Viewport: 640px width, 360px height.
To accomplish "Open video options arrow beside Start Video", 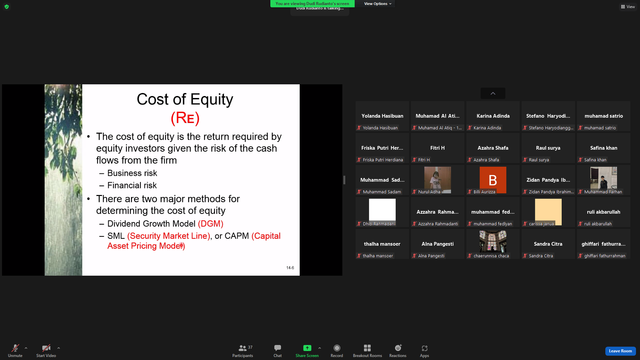I will click(58, 348).
